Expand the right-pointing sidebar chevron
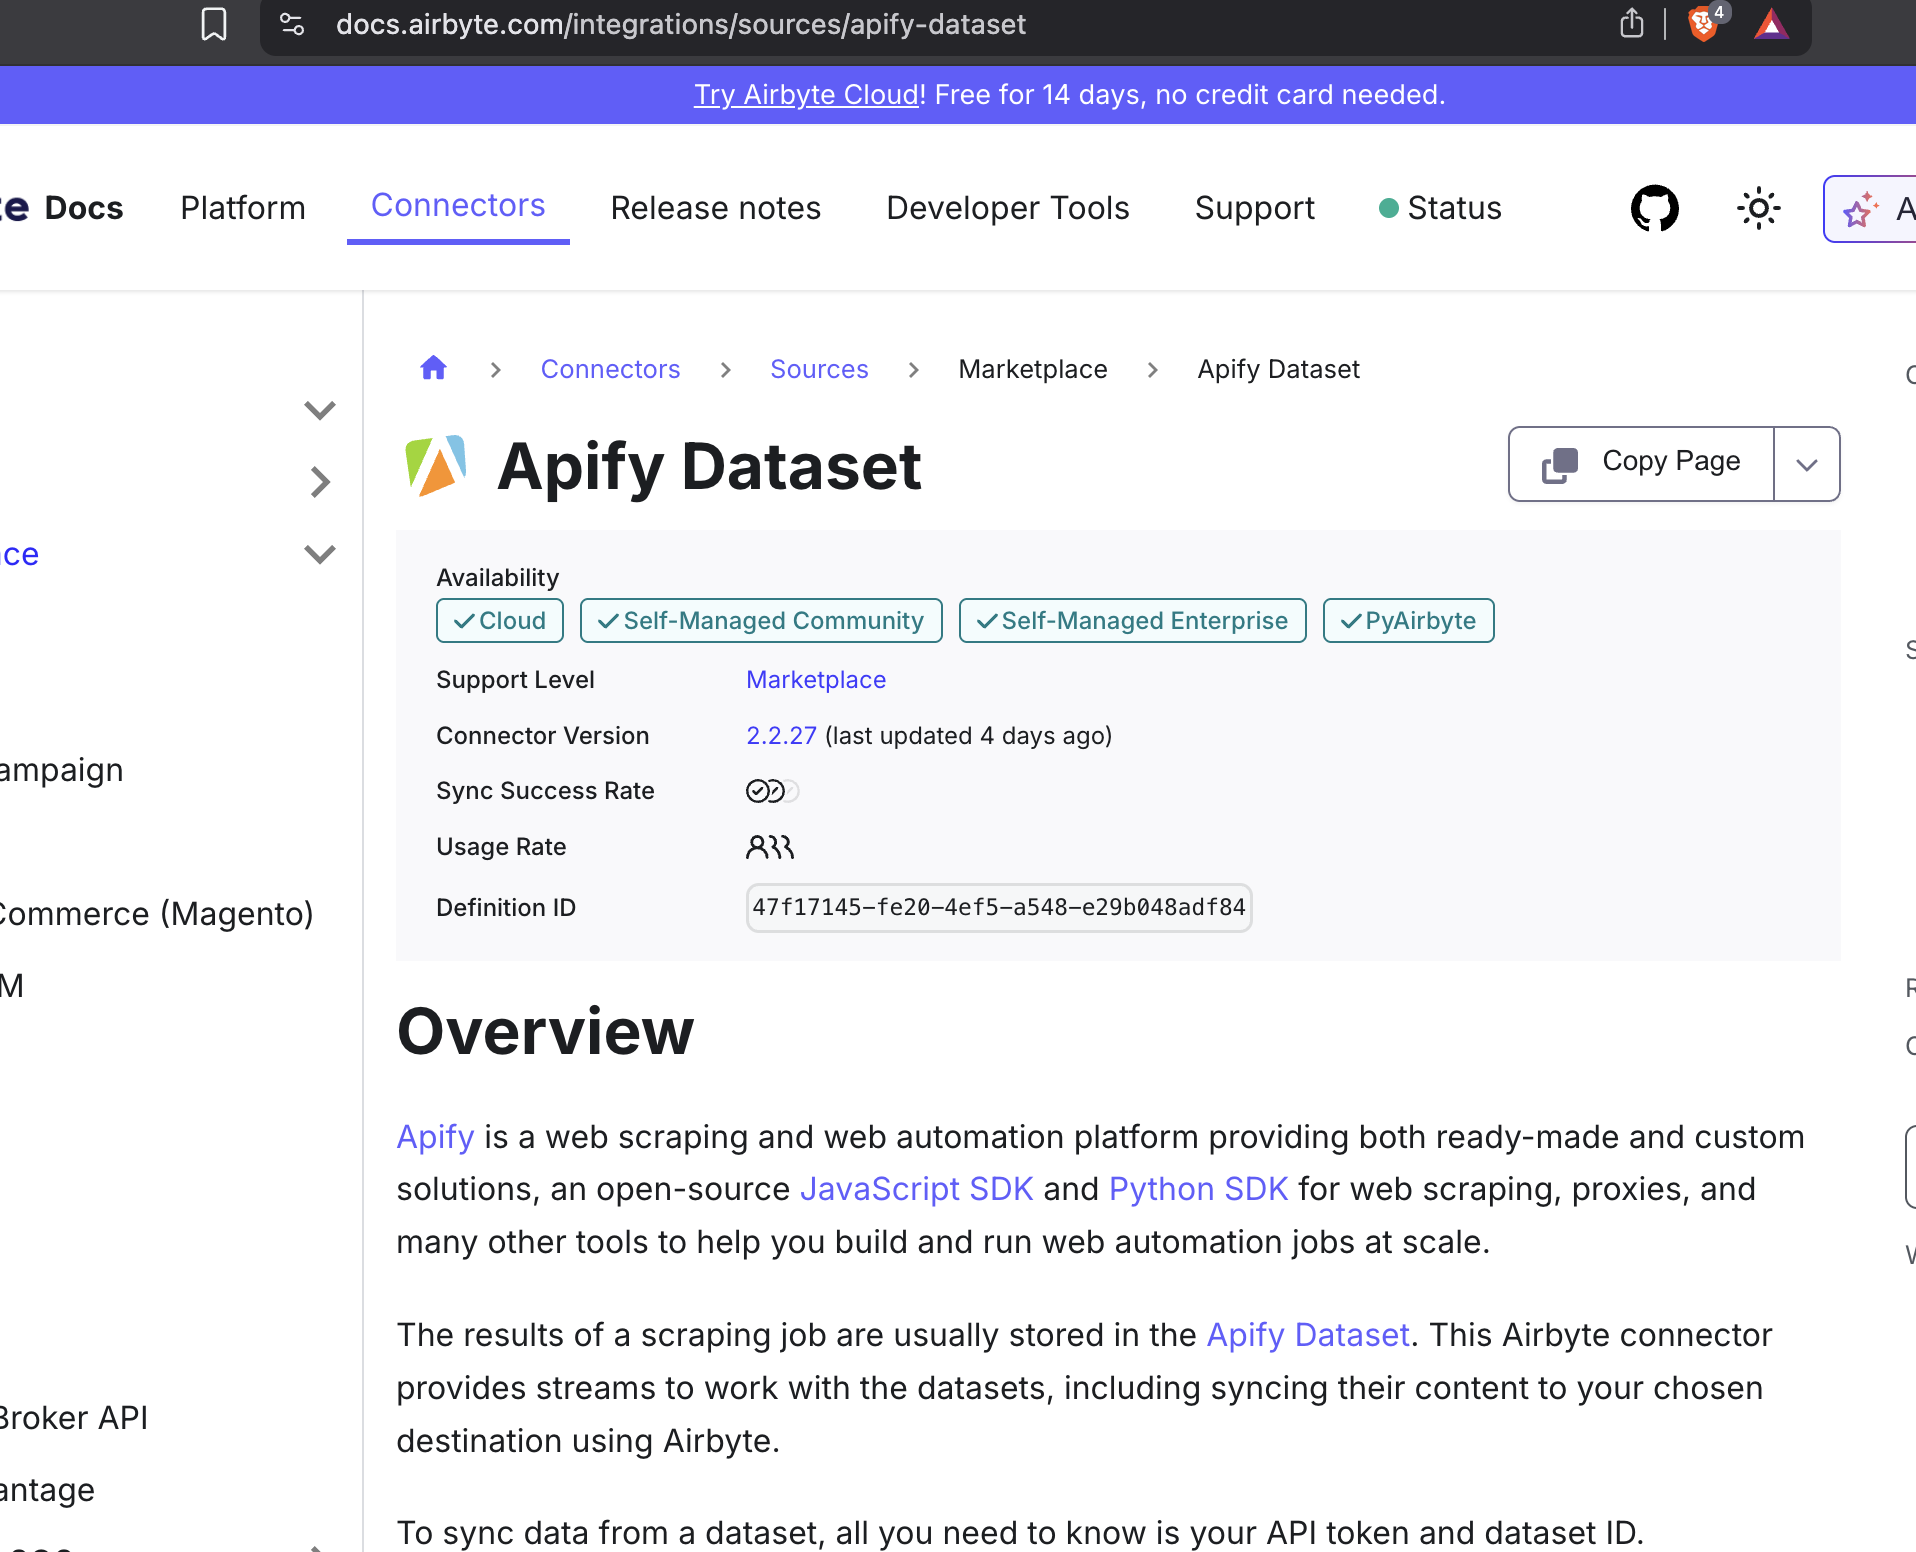Image resolution: width=1916 pixels, height=1552 pixels. tap(319, 482)
